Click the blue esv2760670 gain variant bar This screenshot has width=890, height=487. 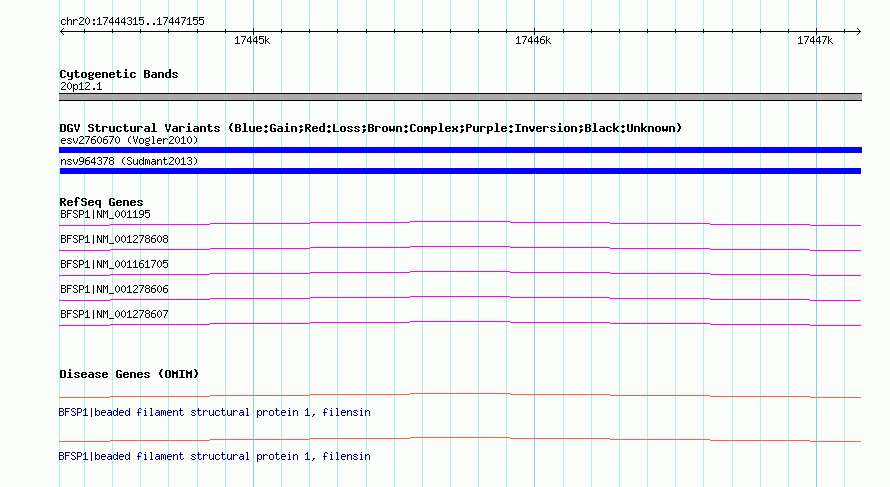click(x=460, y=150)
